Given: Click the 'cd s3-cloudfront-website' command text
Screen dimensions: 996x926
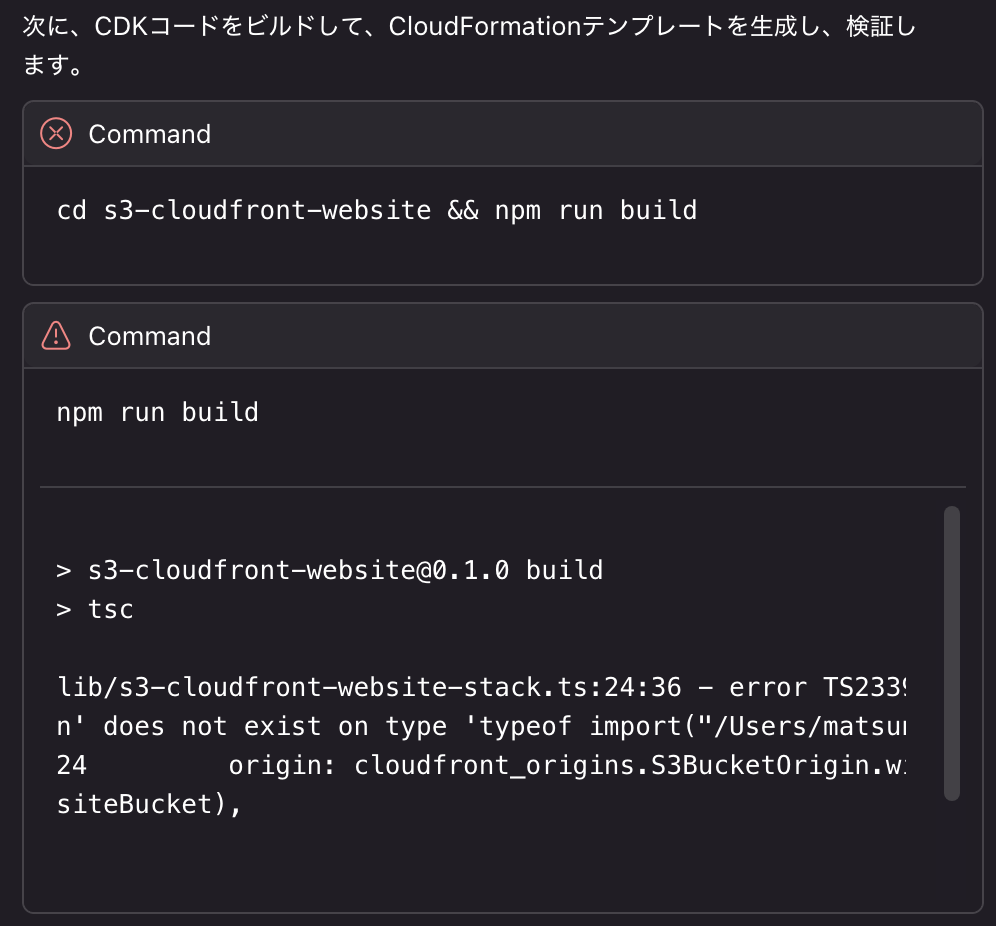Looking at the screenshot, I should (244, 211).
